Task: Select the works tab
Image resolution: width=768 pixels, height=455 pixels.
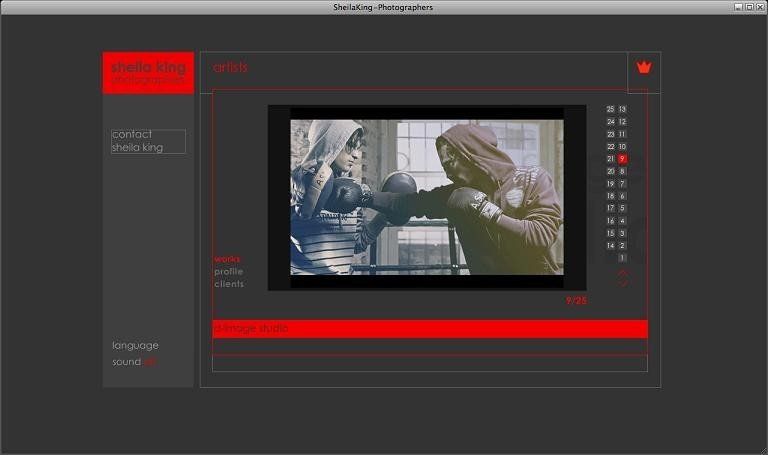Action: pyautogui.click(x=227, y=259)
